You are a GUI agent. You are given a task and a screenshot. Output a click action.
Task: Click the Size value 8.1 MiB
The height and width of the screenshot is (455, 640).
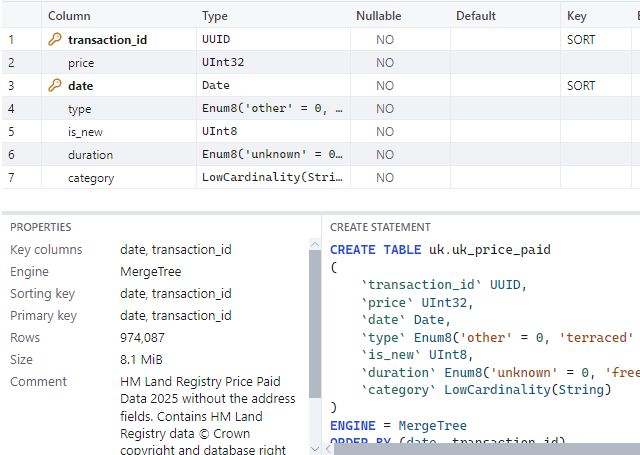coord(141,360)
